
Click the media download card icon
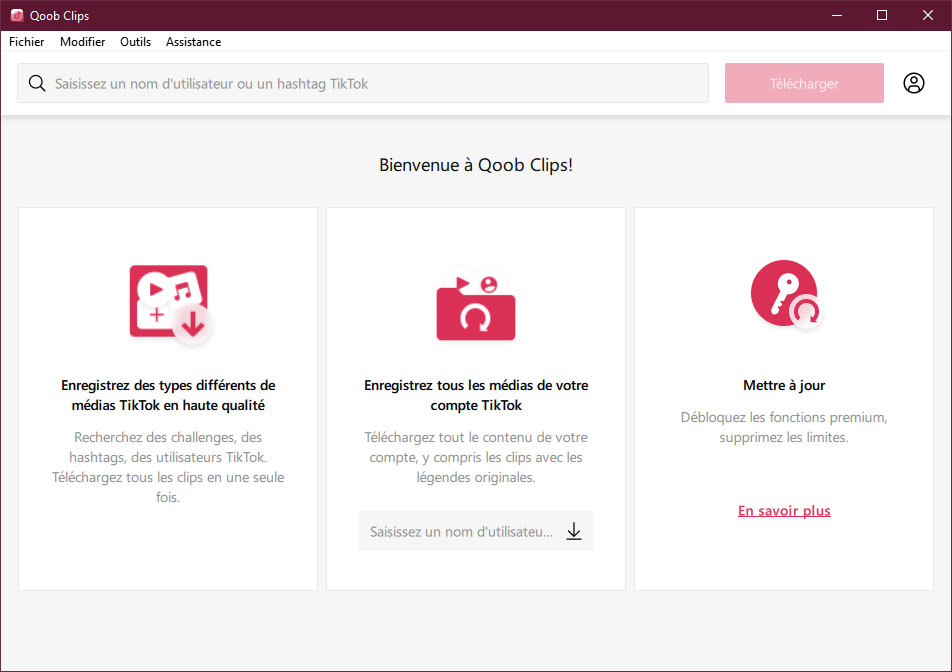click(x=171, y=304)
